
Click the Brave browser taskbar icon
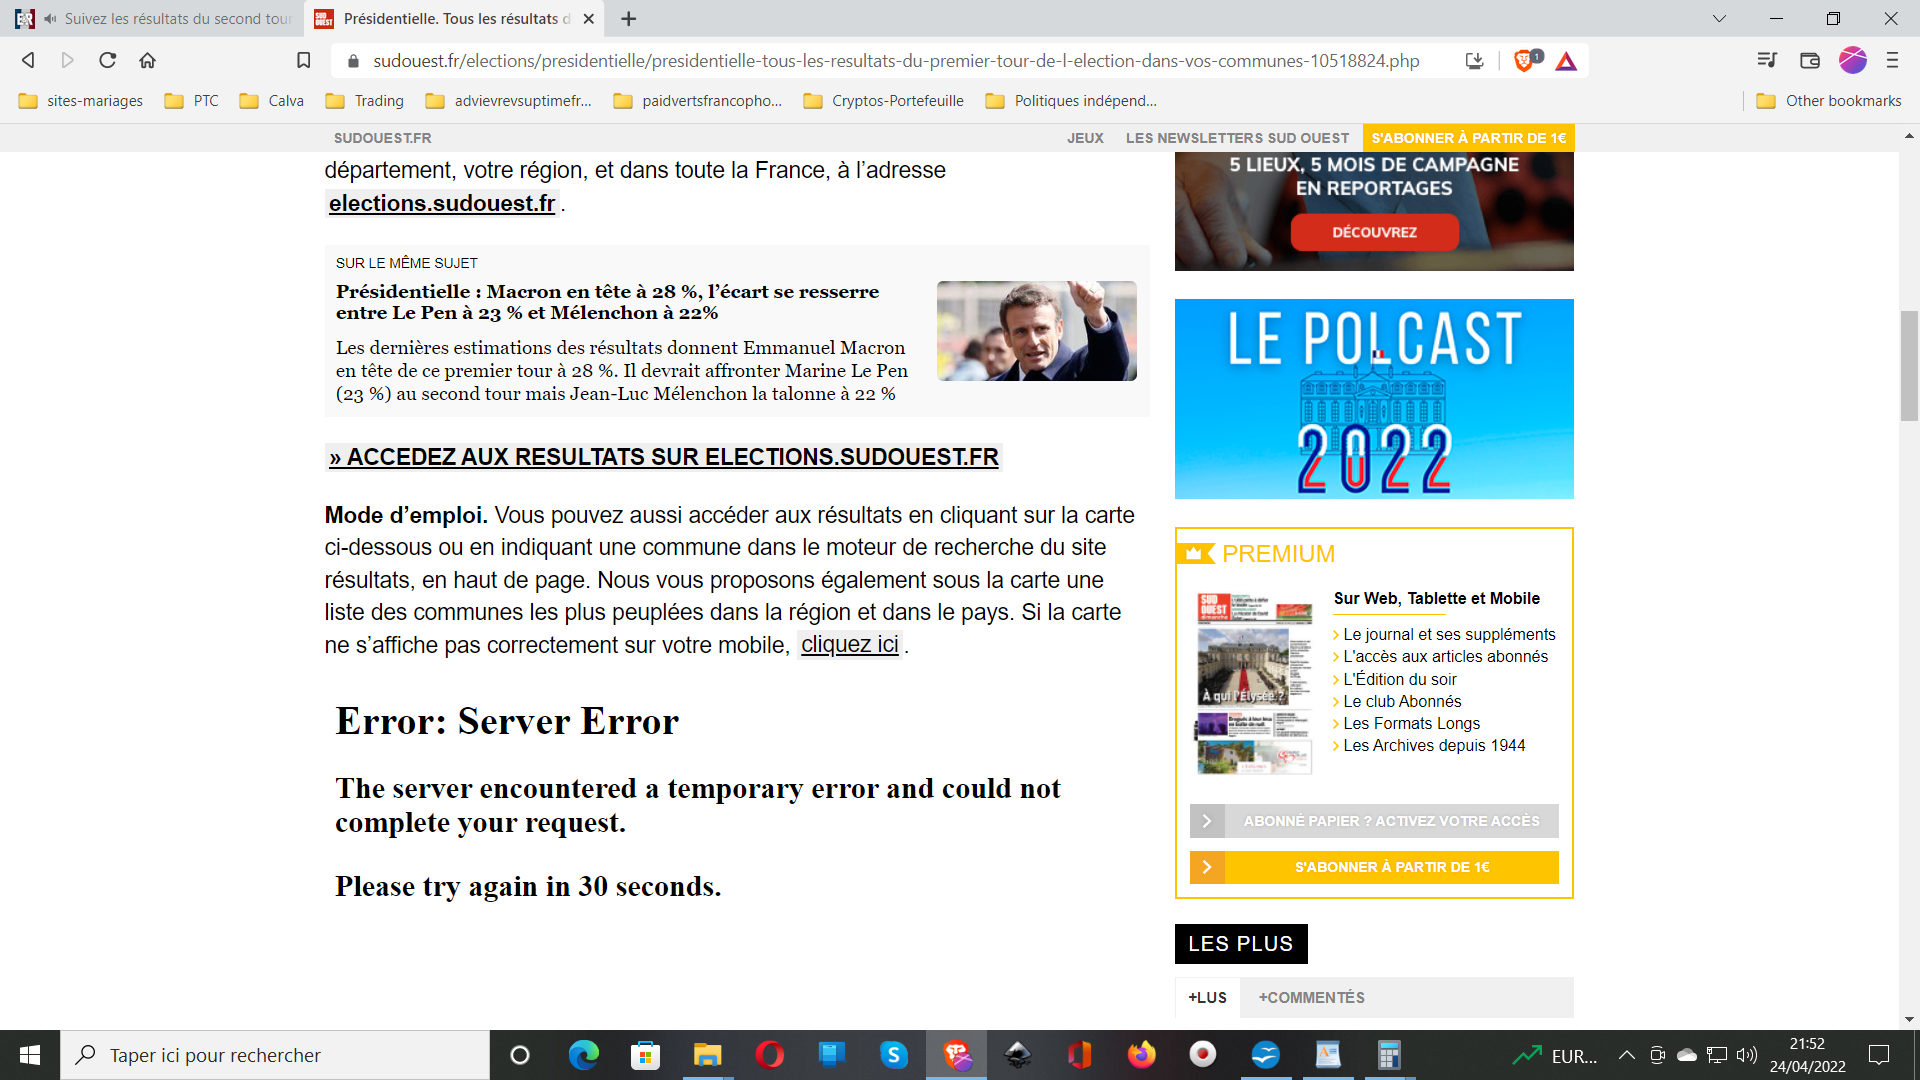[956, 1055]
